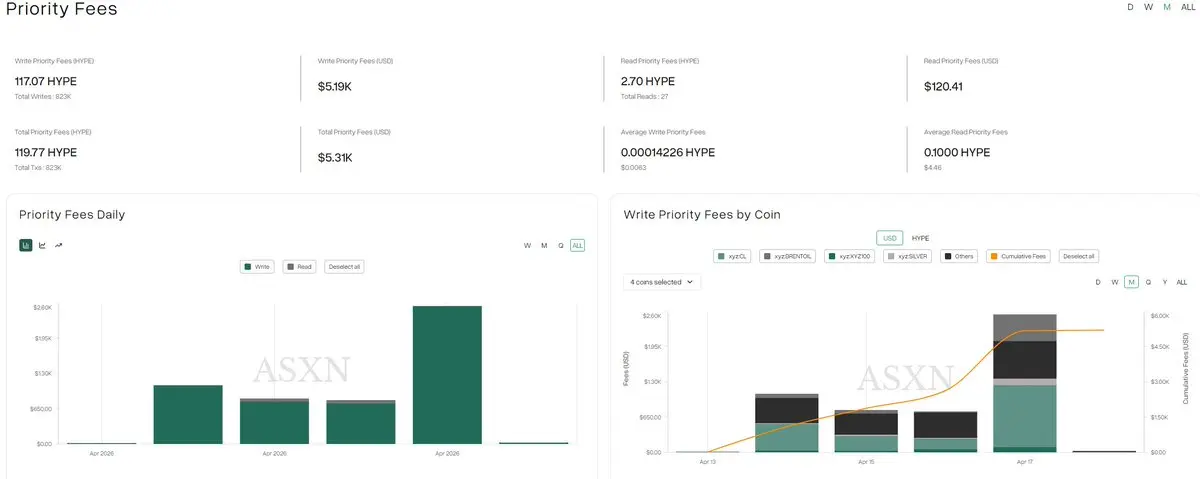
Task: Click the tallest green bar in daily chart
Action: [447, 374]
